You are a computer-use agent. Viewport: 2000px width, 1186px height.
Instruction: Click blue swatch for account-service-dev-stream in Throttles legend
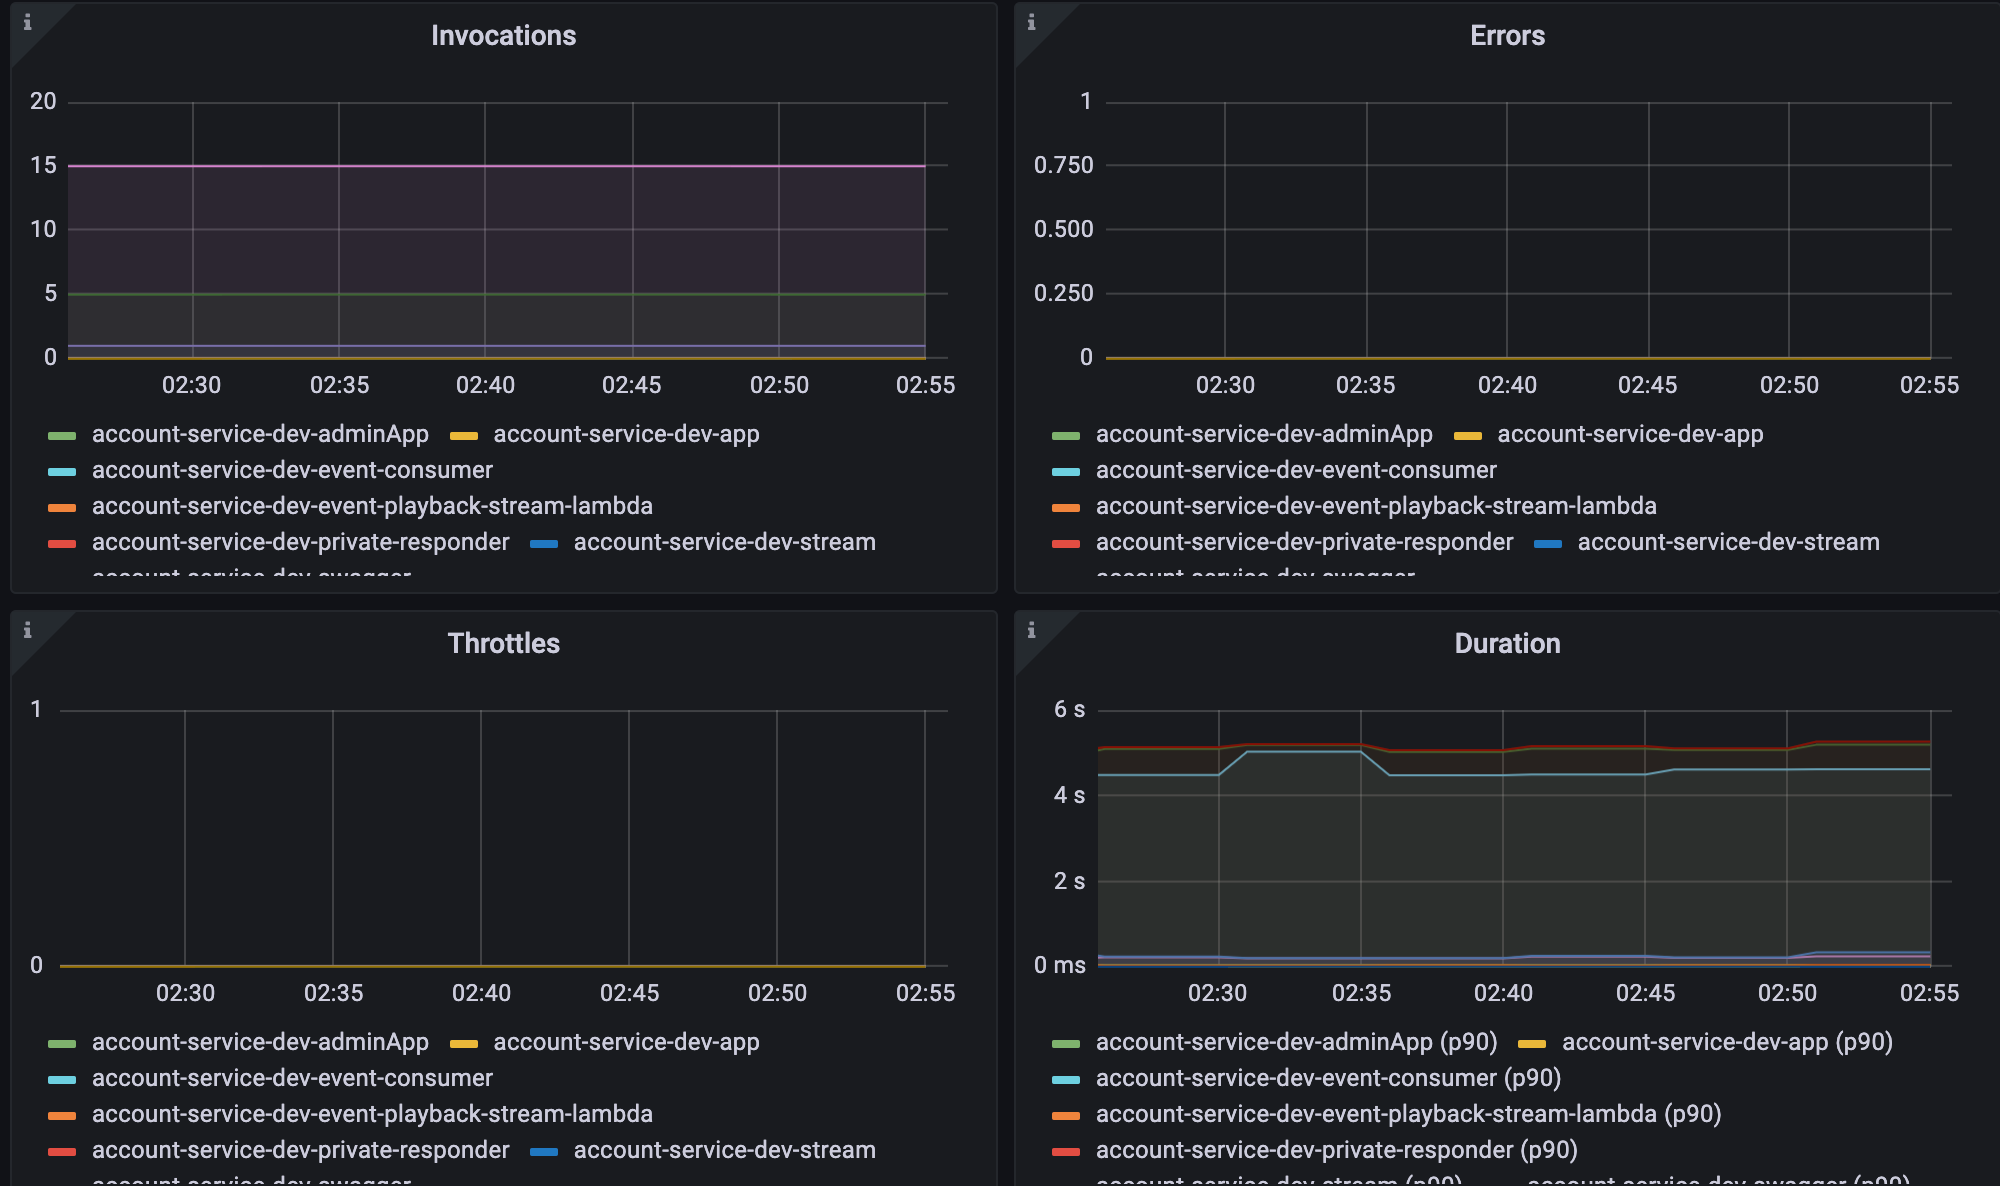pos(544,1152)
